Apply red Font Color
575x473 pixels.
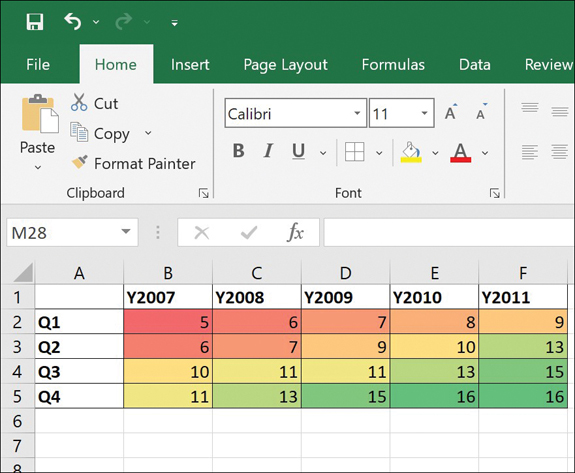click(461, 152)
